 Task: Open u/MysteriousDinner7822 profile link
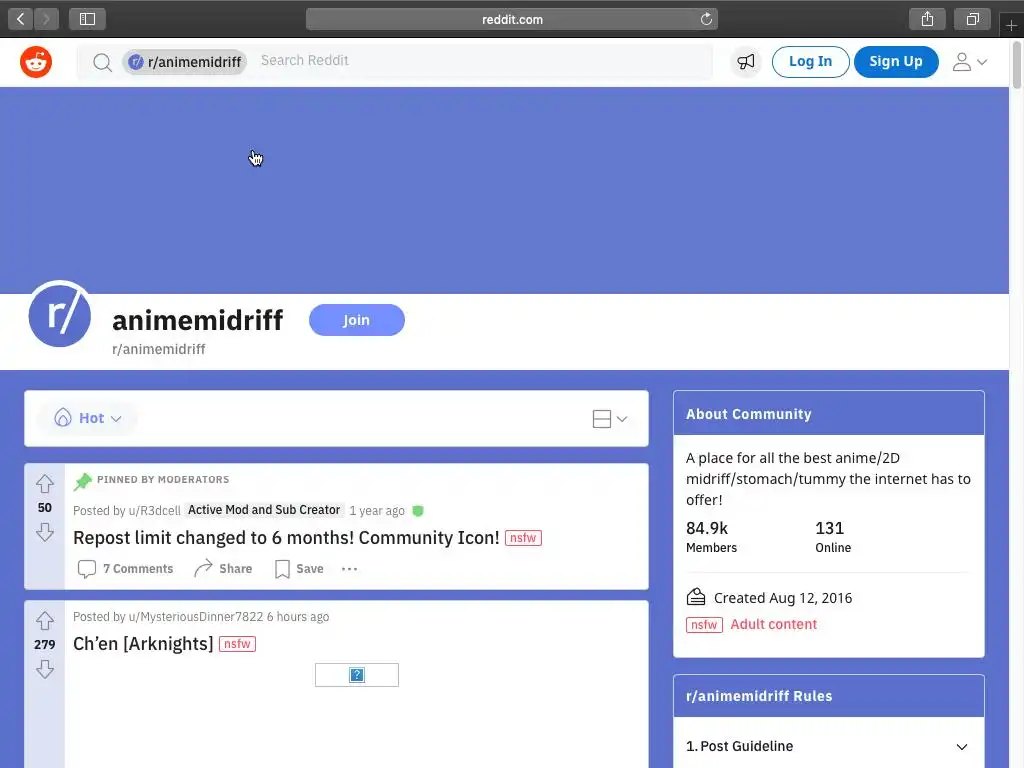point(196,616)
